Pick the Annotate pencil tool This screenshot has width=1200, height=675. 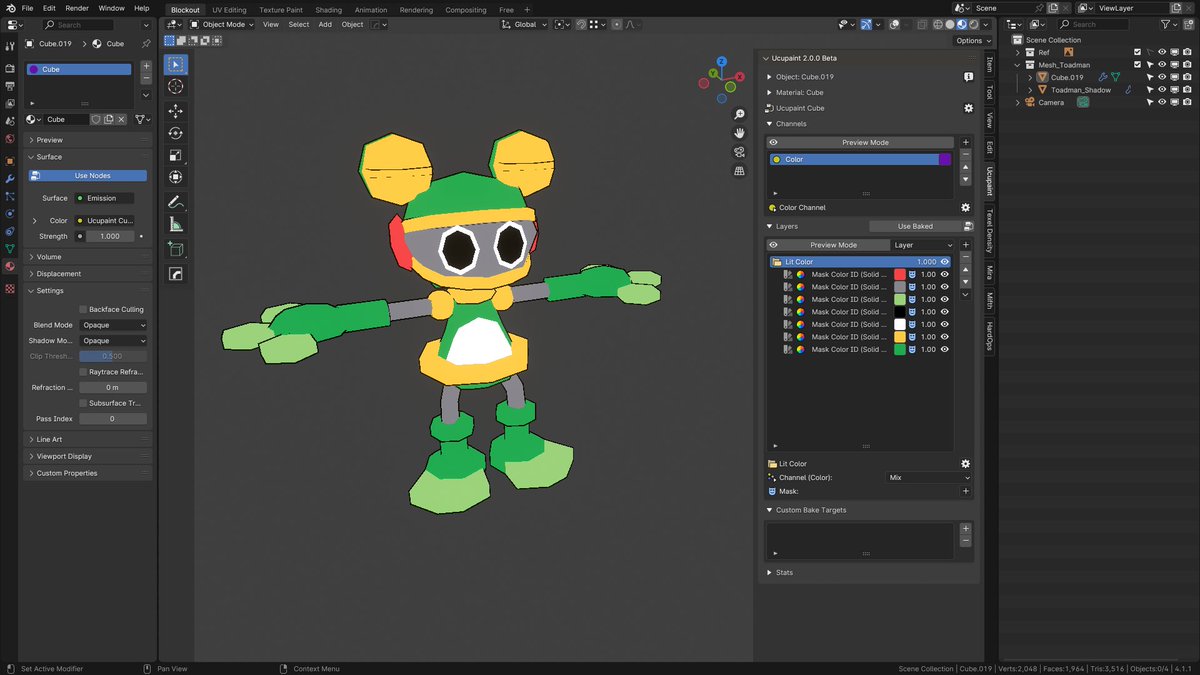tap(176, 202)
